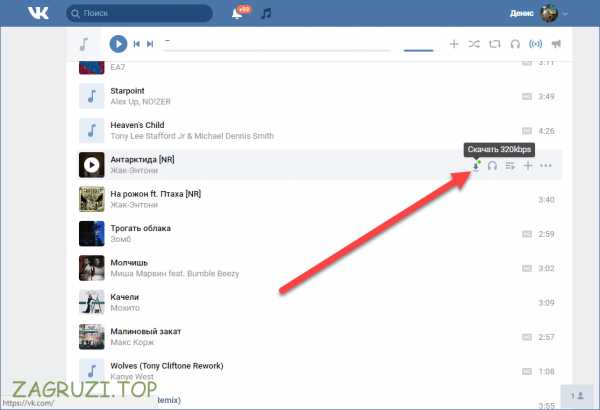Play Трогать облака cover thumbnail
The width and height of the screenshot is (600, 410).
(x=91, y=234)
